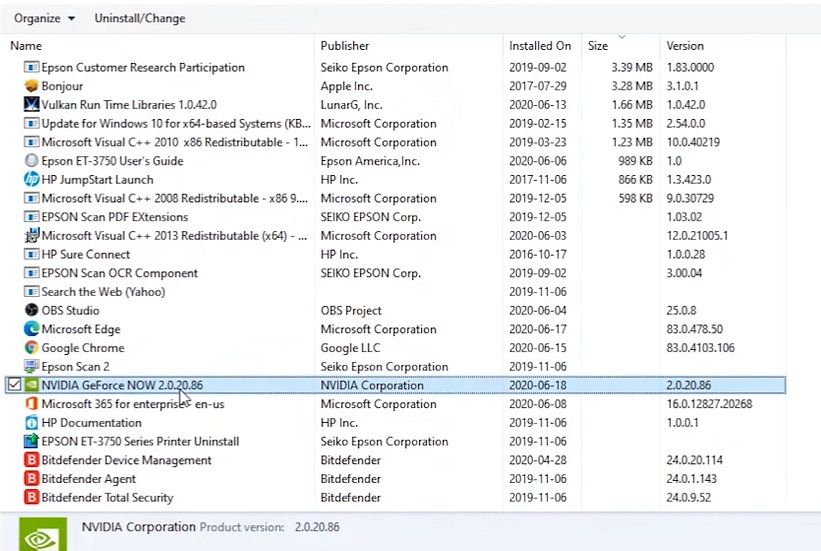
Task: Click the Update for Windows 10 icon
Action: (31, 124)
